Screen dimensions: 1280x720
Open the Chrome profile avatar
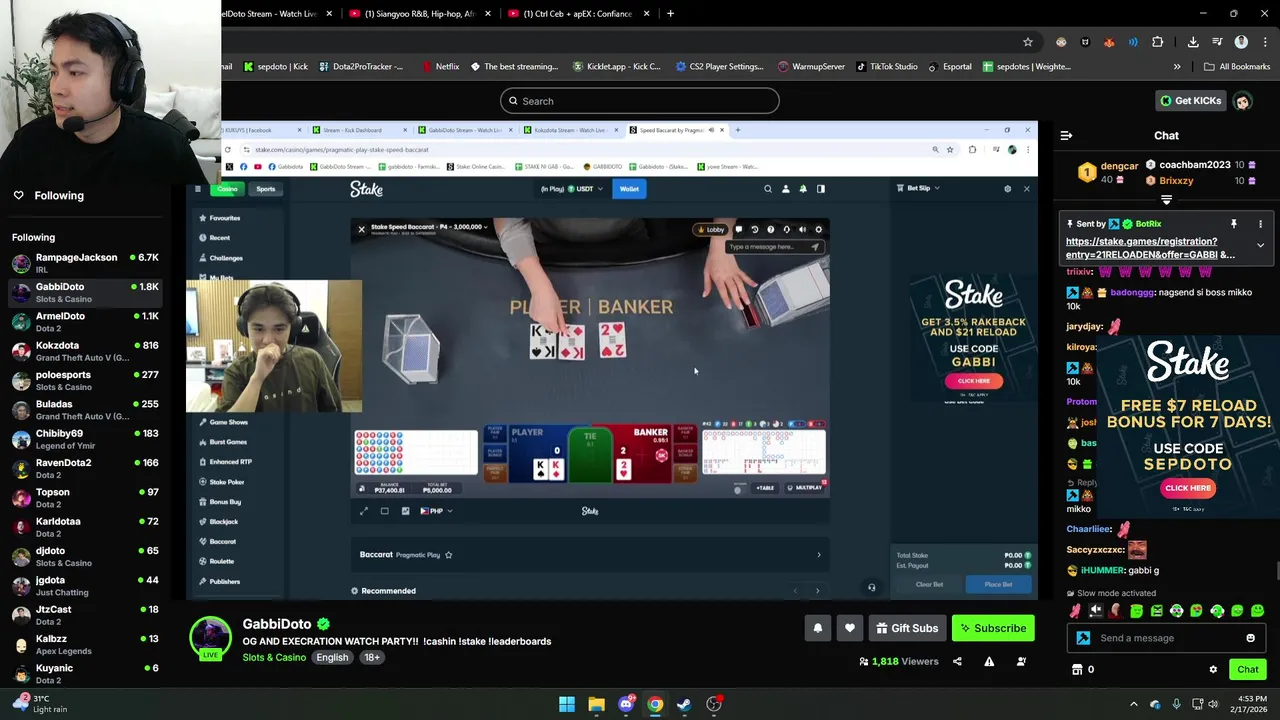tap(1241, 42)
